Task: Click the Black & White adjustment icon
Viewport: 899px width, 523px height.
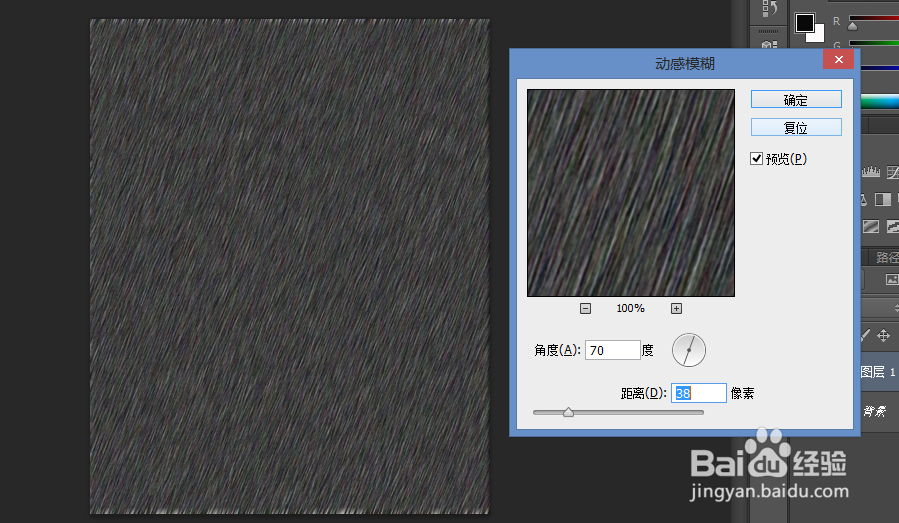Action: 882,199
